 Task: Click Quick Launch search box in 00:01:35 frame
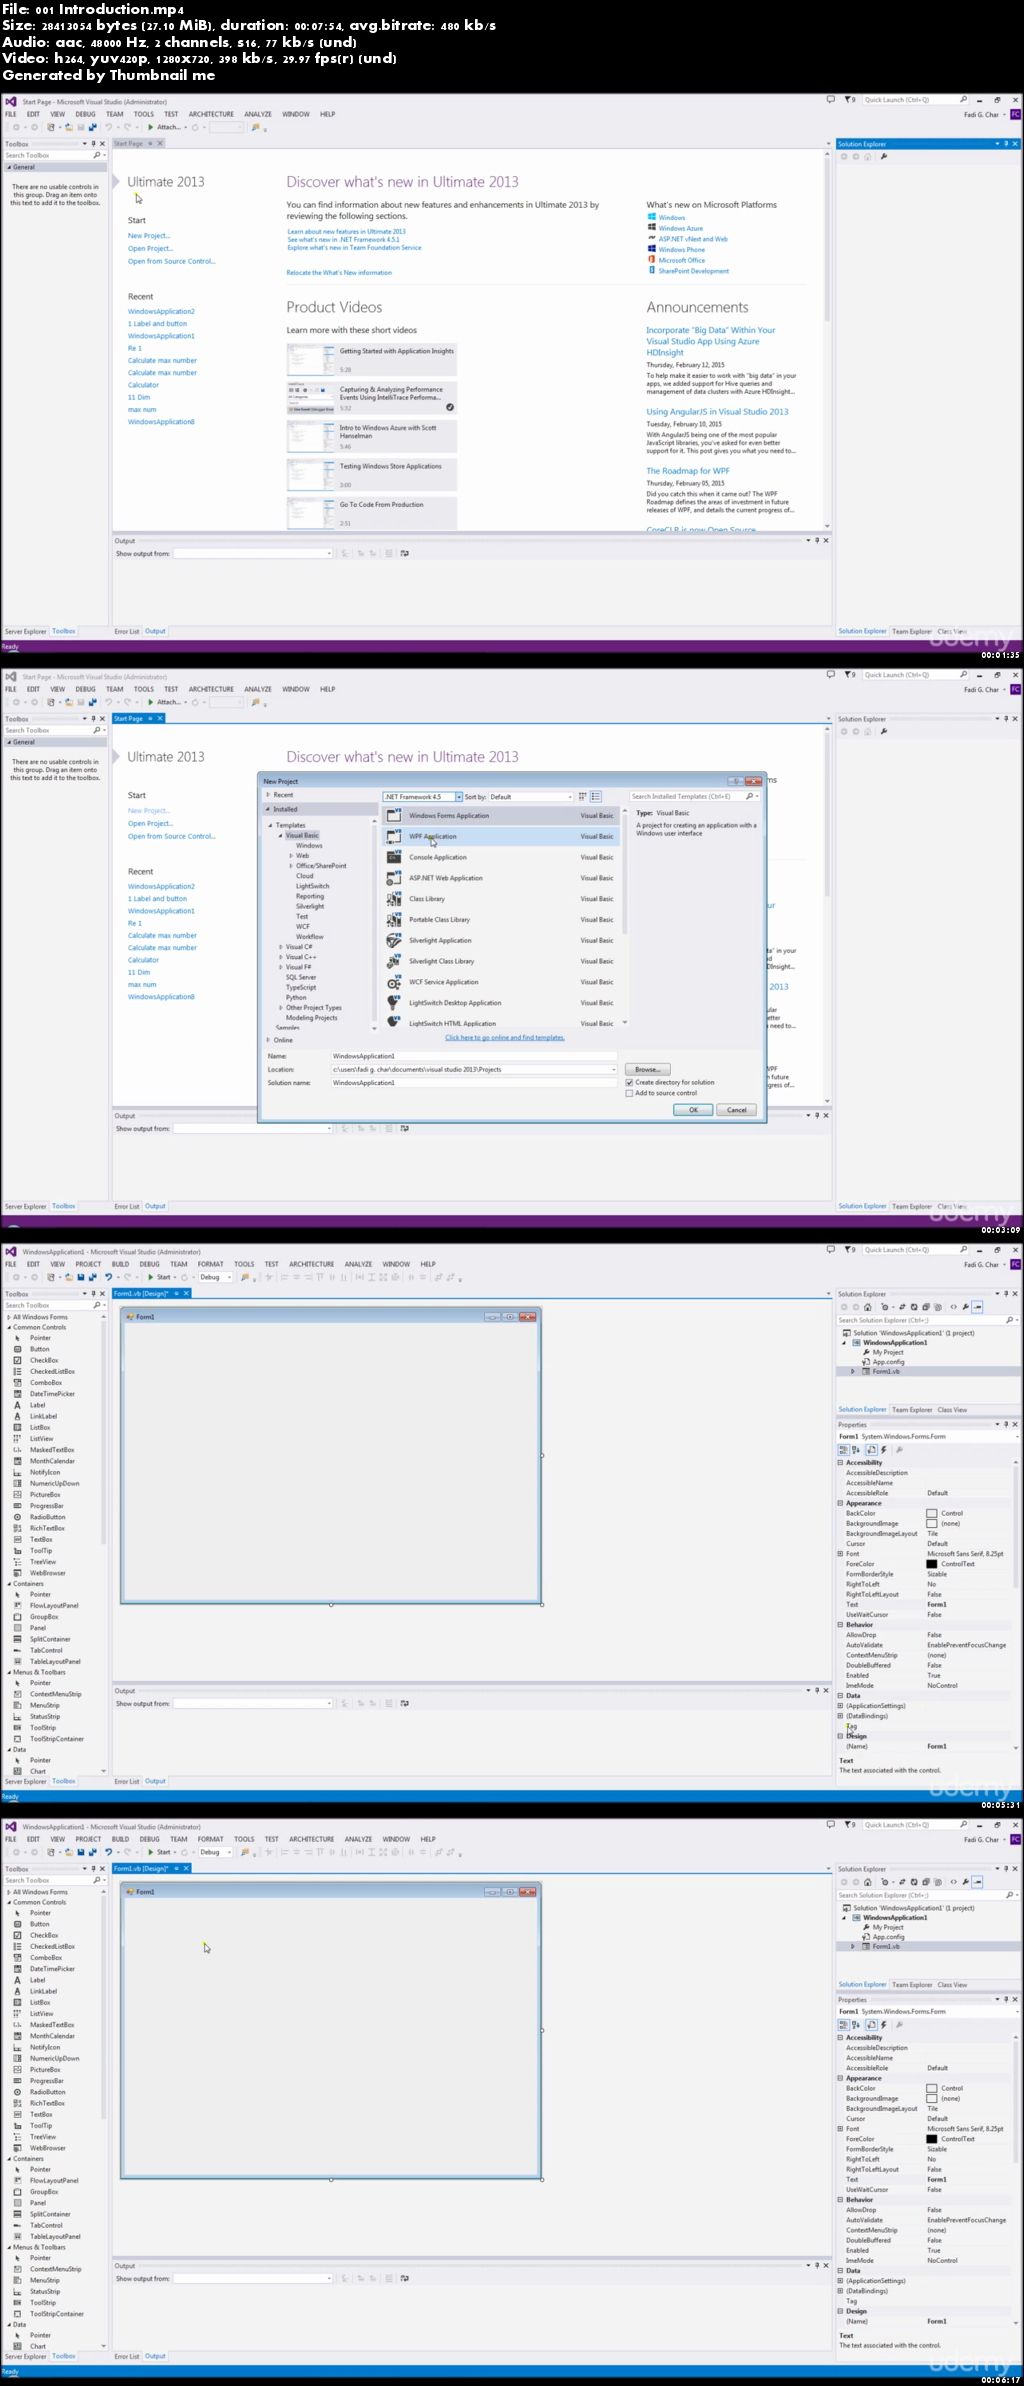[x=916, y=100]
